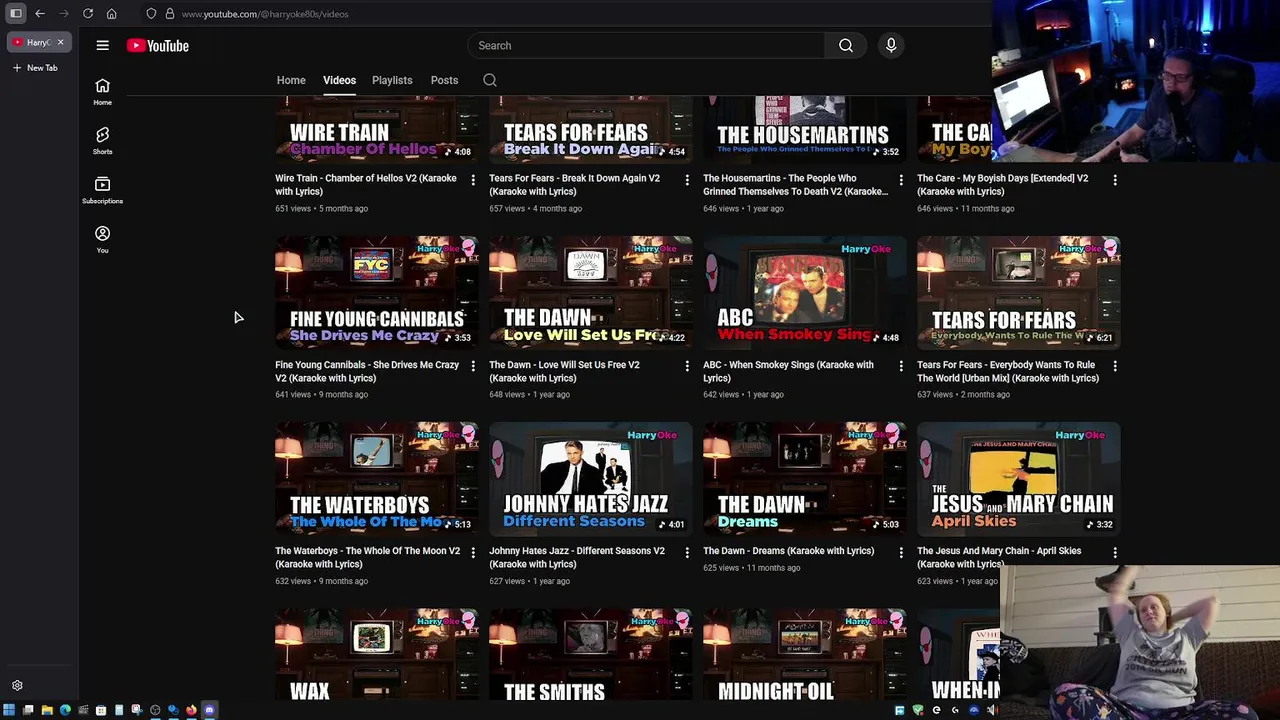Image resolution: width=1280 pixels, height=720 pixels.
Task: Close the HarryOke browser tab
Action: (x=60, y=42)
